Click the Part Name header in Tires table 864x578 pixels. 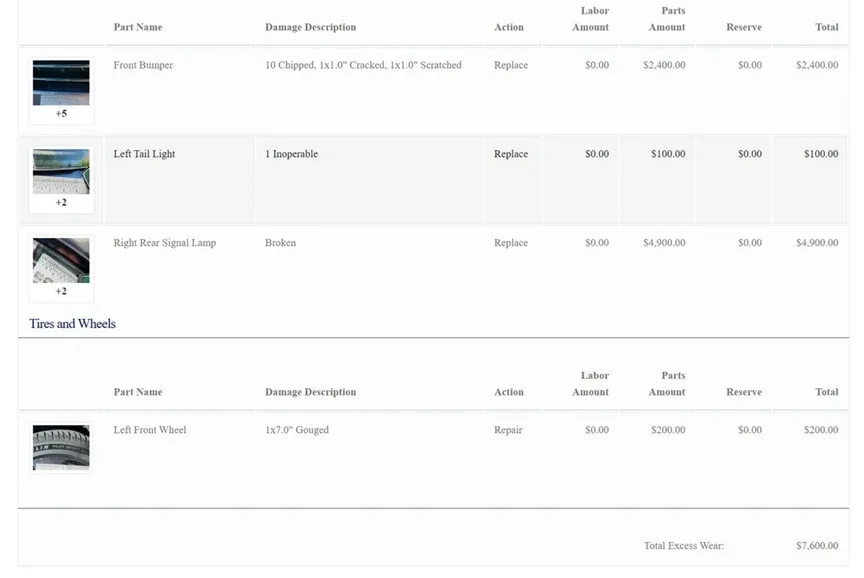tap(138, 392)
